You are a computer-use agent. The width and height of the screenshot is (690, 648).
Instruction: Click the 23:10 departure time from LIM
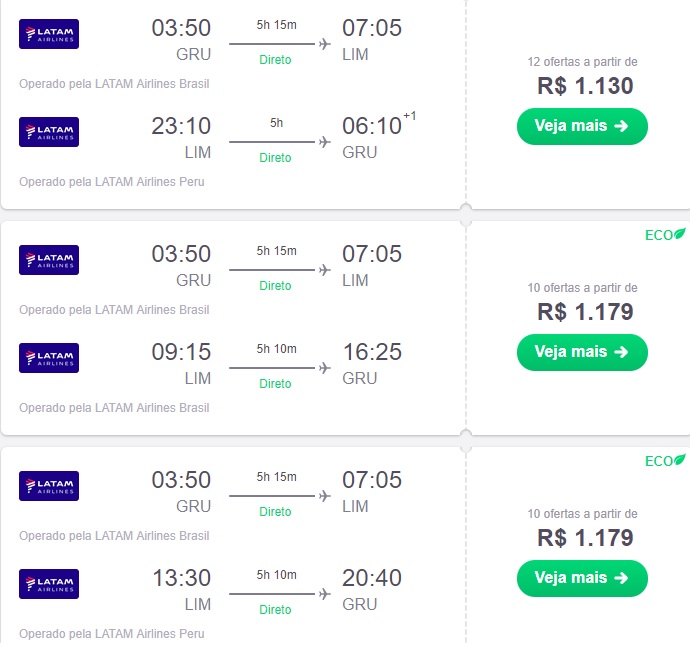(181, 125)
